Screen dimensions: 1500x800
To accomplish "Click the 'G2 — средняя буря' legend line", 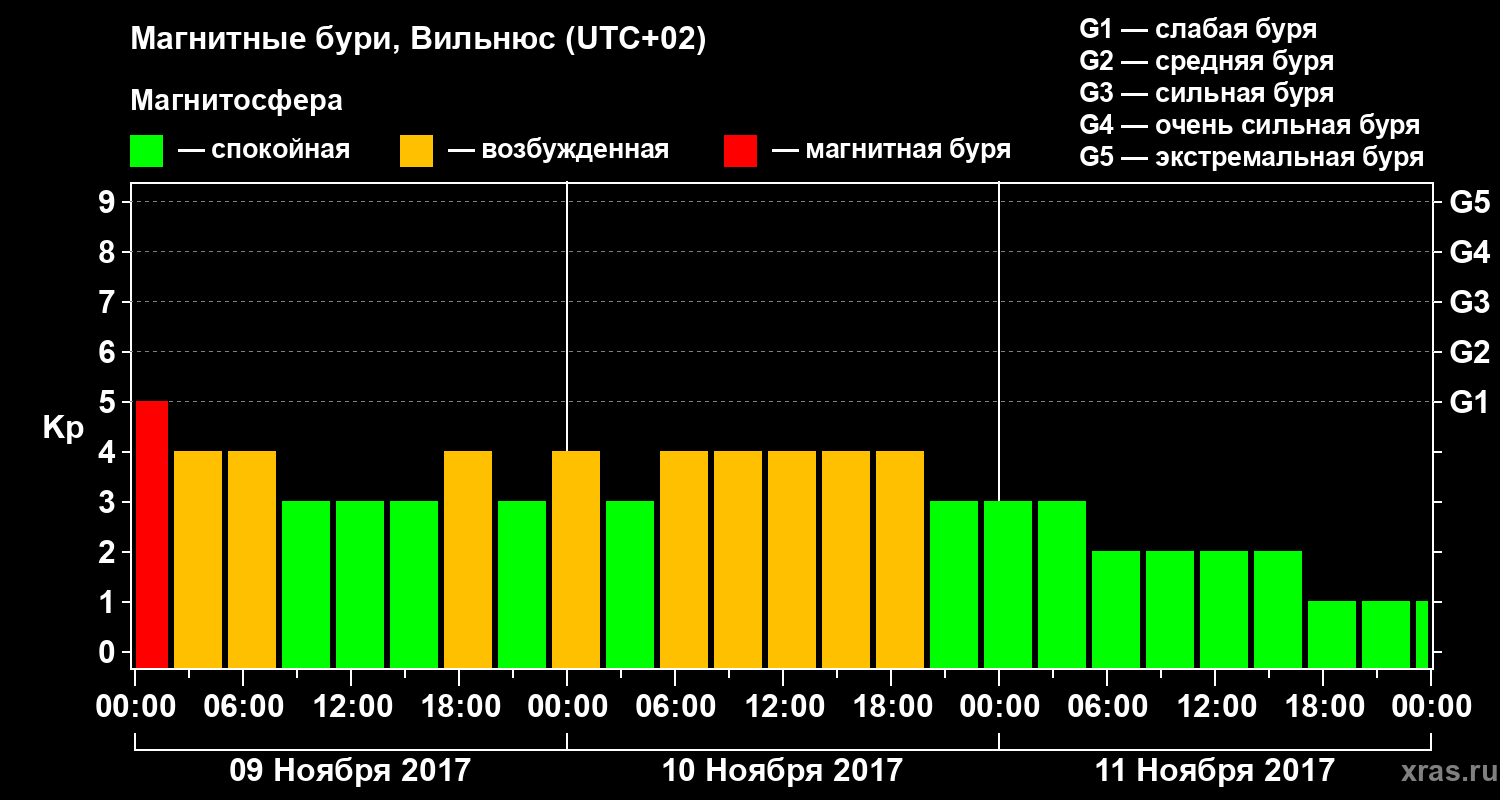I will tap(1206, 61).
